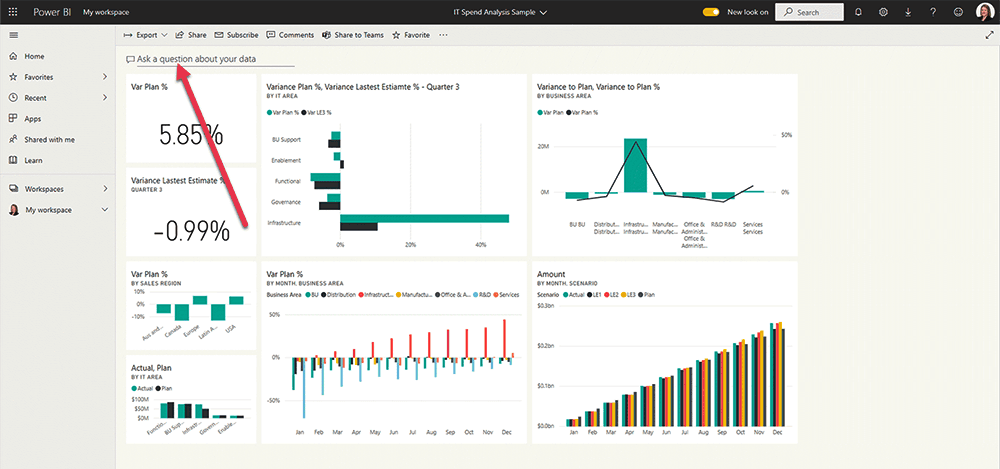Expand the My workspace chevron in sidebar
Viewport: 1000px width, 469px height.
coord(105,210)
